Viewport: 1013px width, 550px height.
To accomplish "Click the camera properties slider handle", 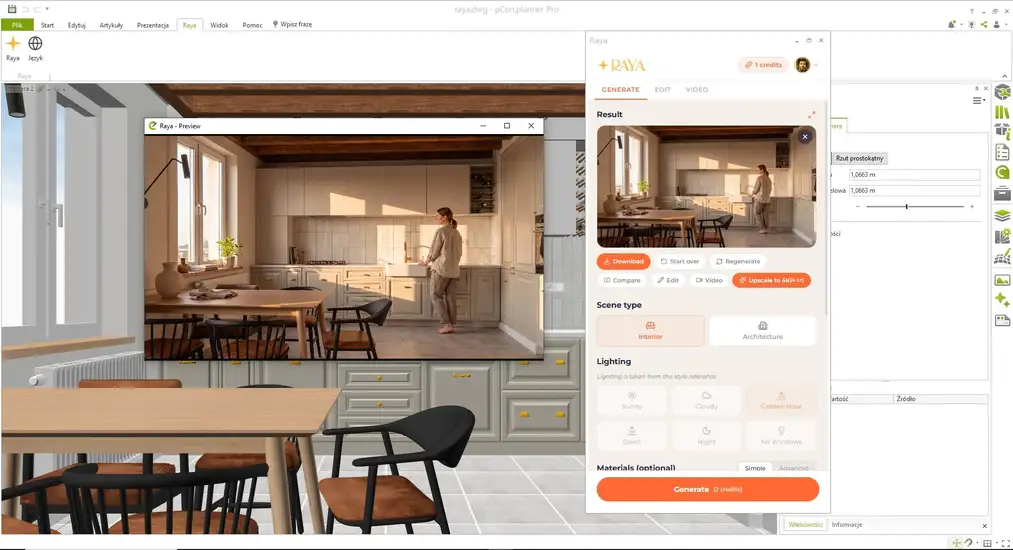I will tap(906, 206).
